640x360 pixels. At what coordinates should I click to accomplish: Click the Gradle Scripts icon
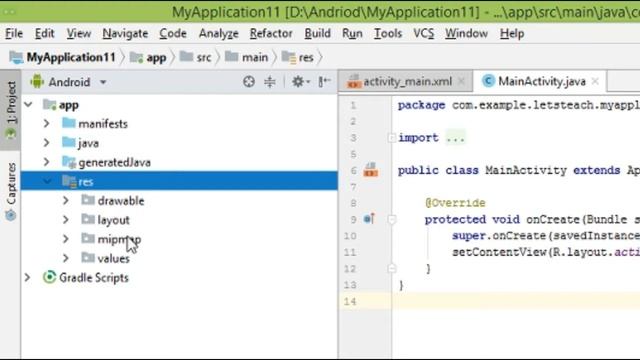[49, 278]
